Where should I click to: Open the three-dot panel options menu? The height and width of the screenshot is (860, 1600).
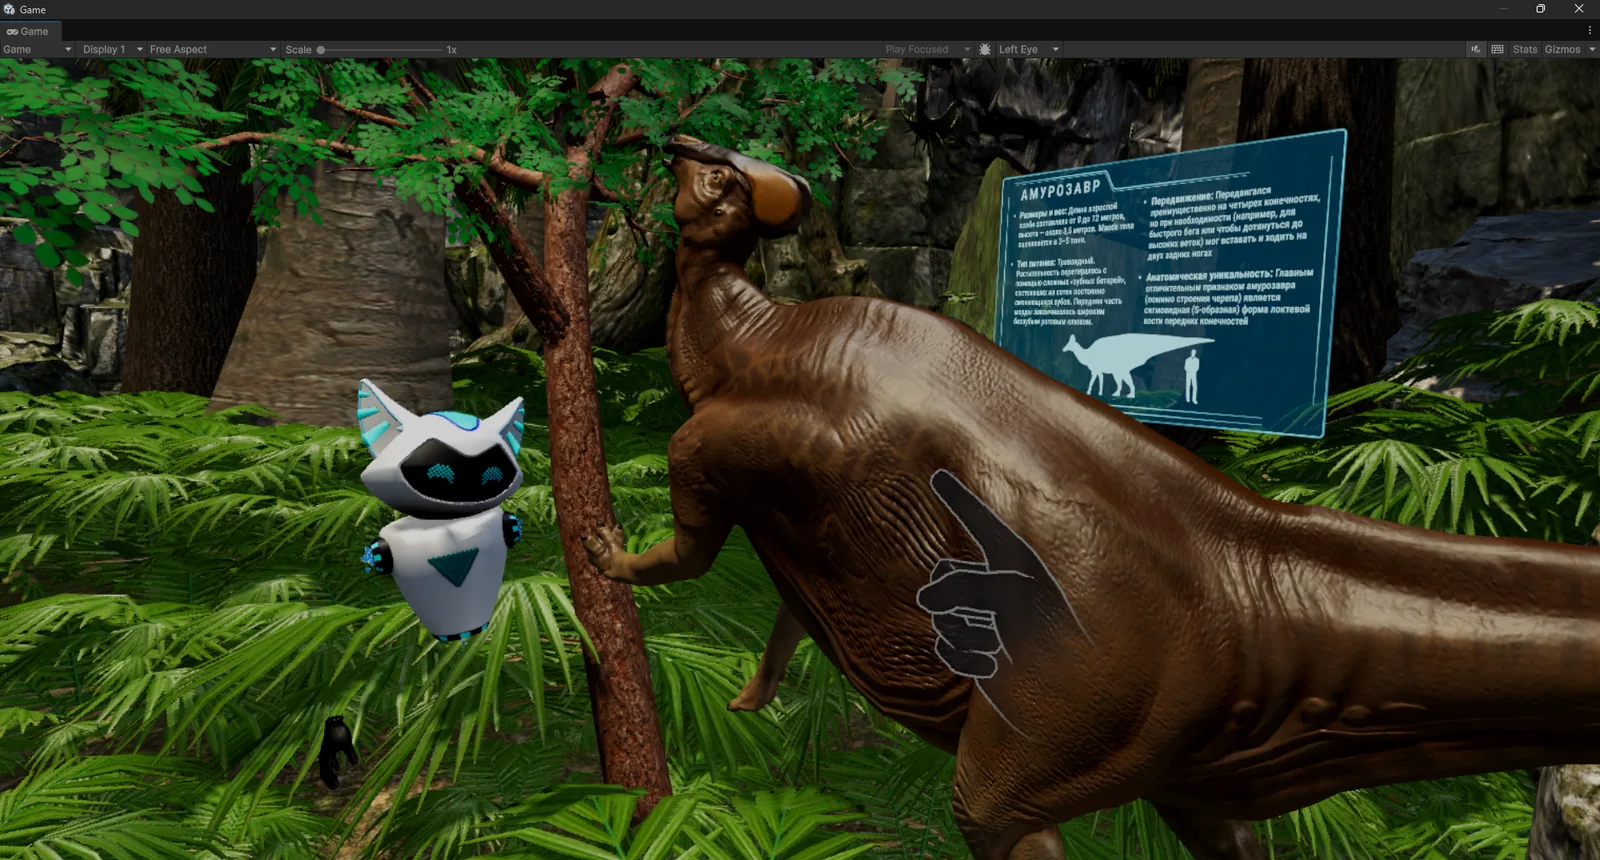(1590, 31)
